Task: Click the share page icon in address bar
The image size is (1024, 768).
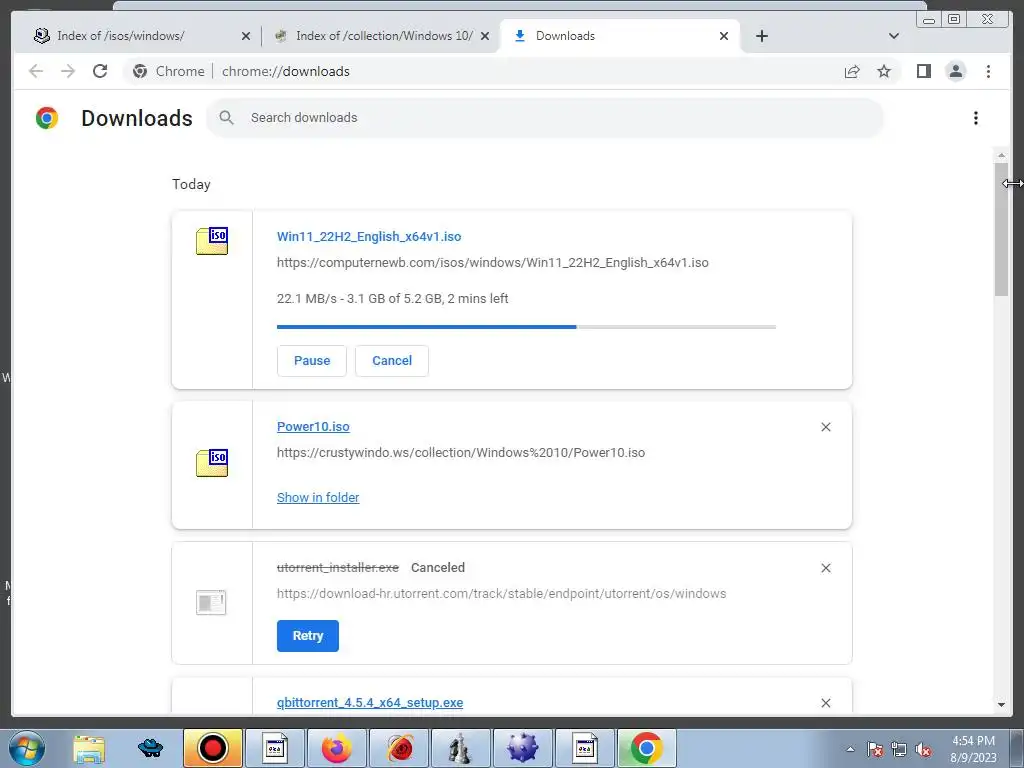Action: [852, 71]
